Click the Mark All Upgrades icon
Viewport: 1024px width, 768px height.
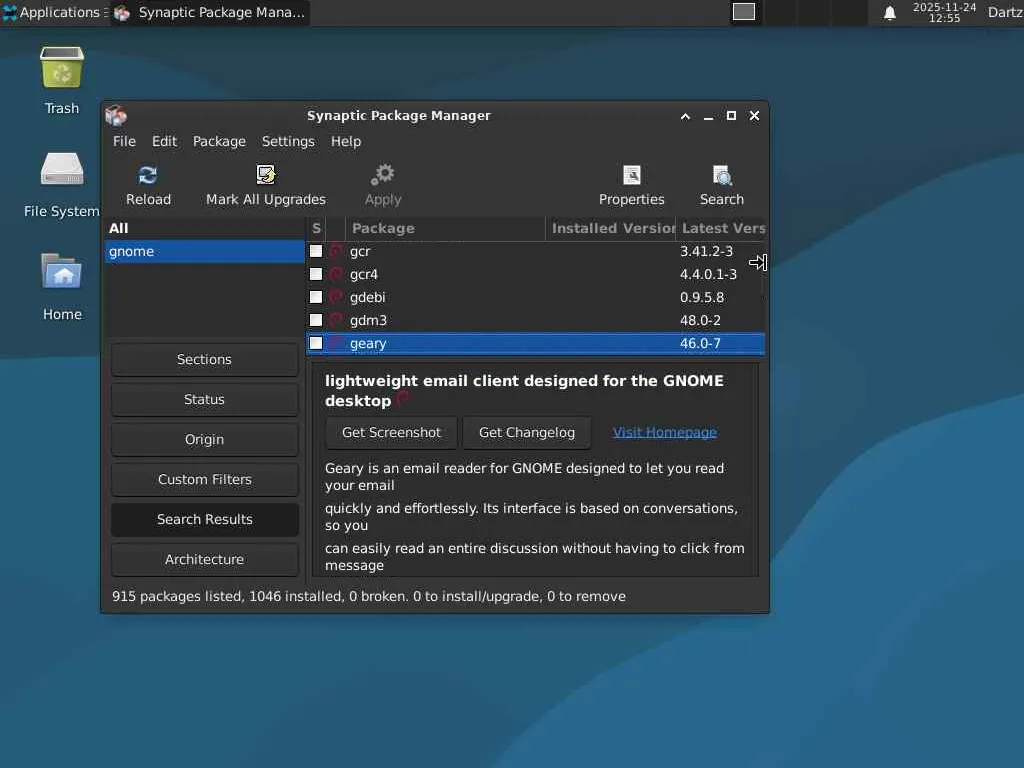pyautogui.click(x=266, y=174)
